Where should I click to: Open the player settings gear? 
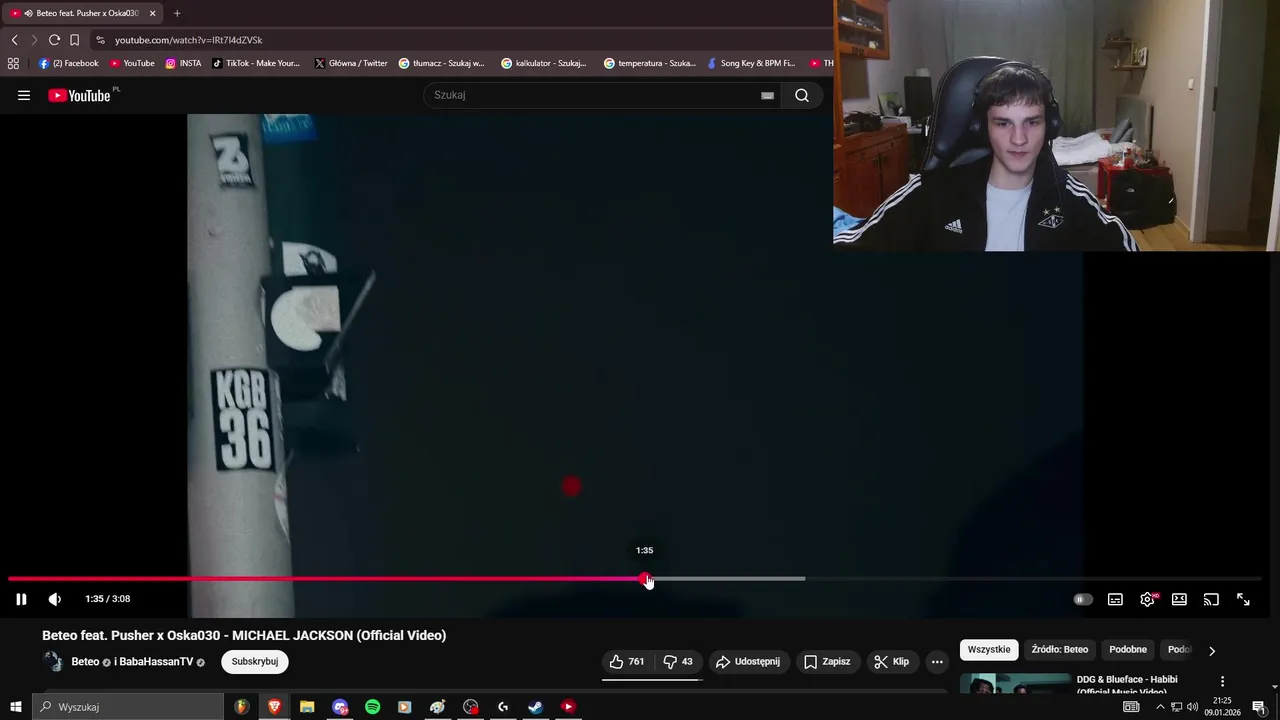pos(1147,599)
